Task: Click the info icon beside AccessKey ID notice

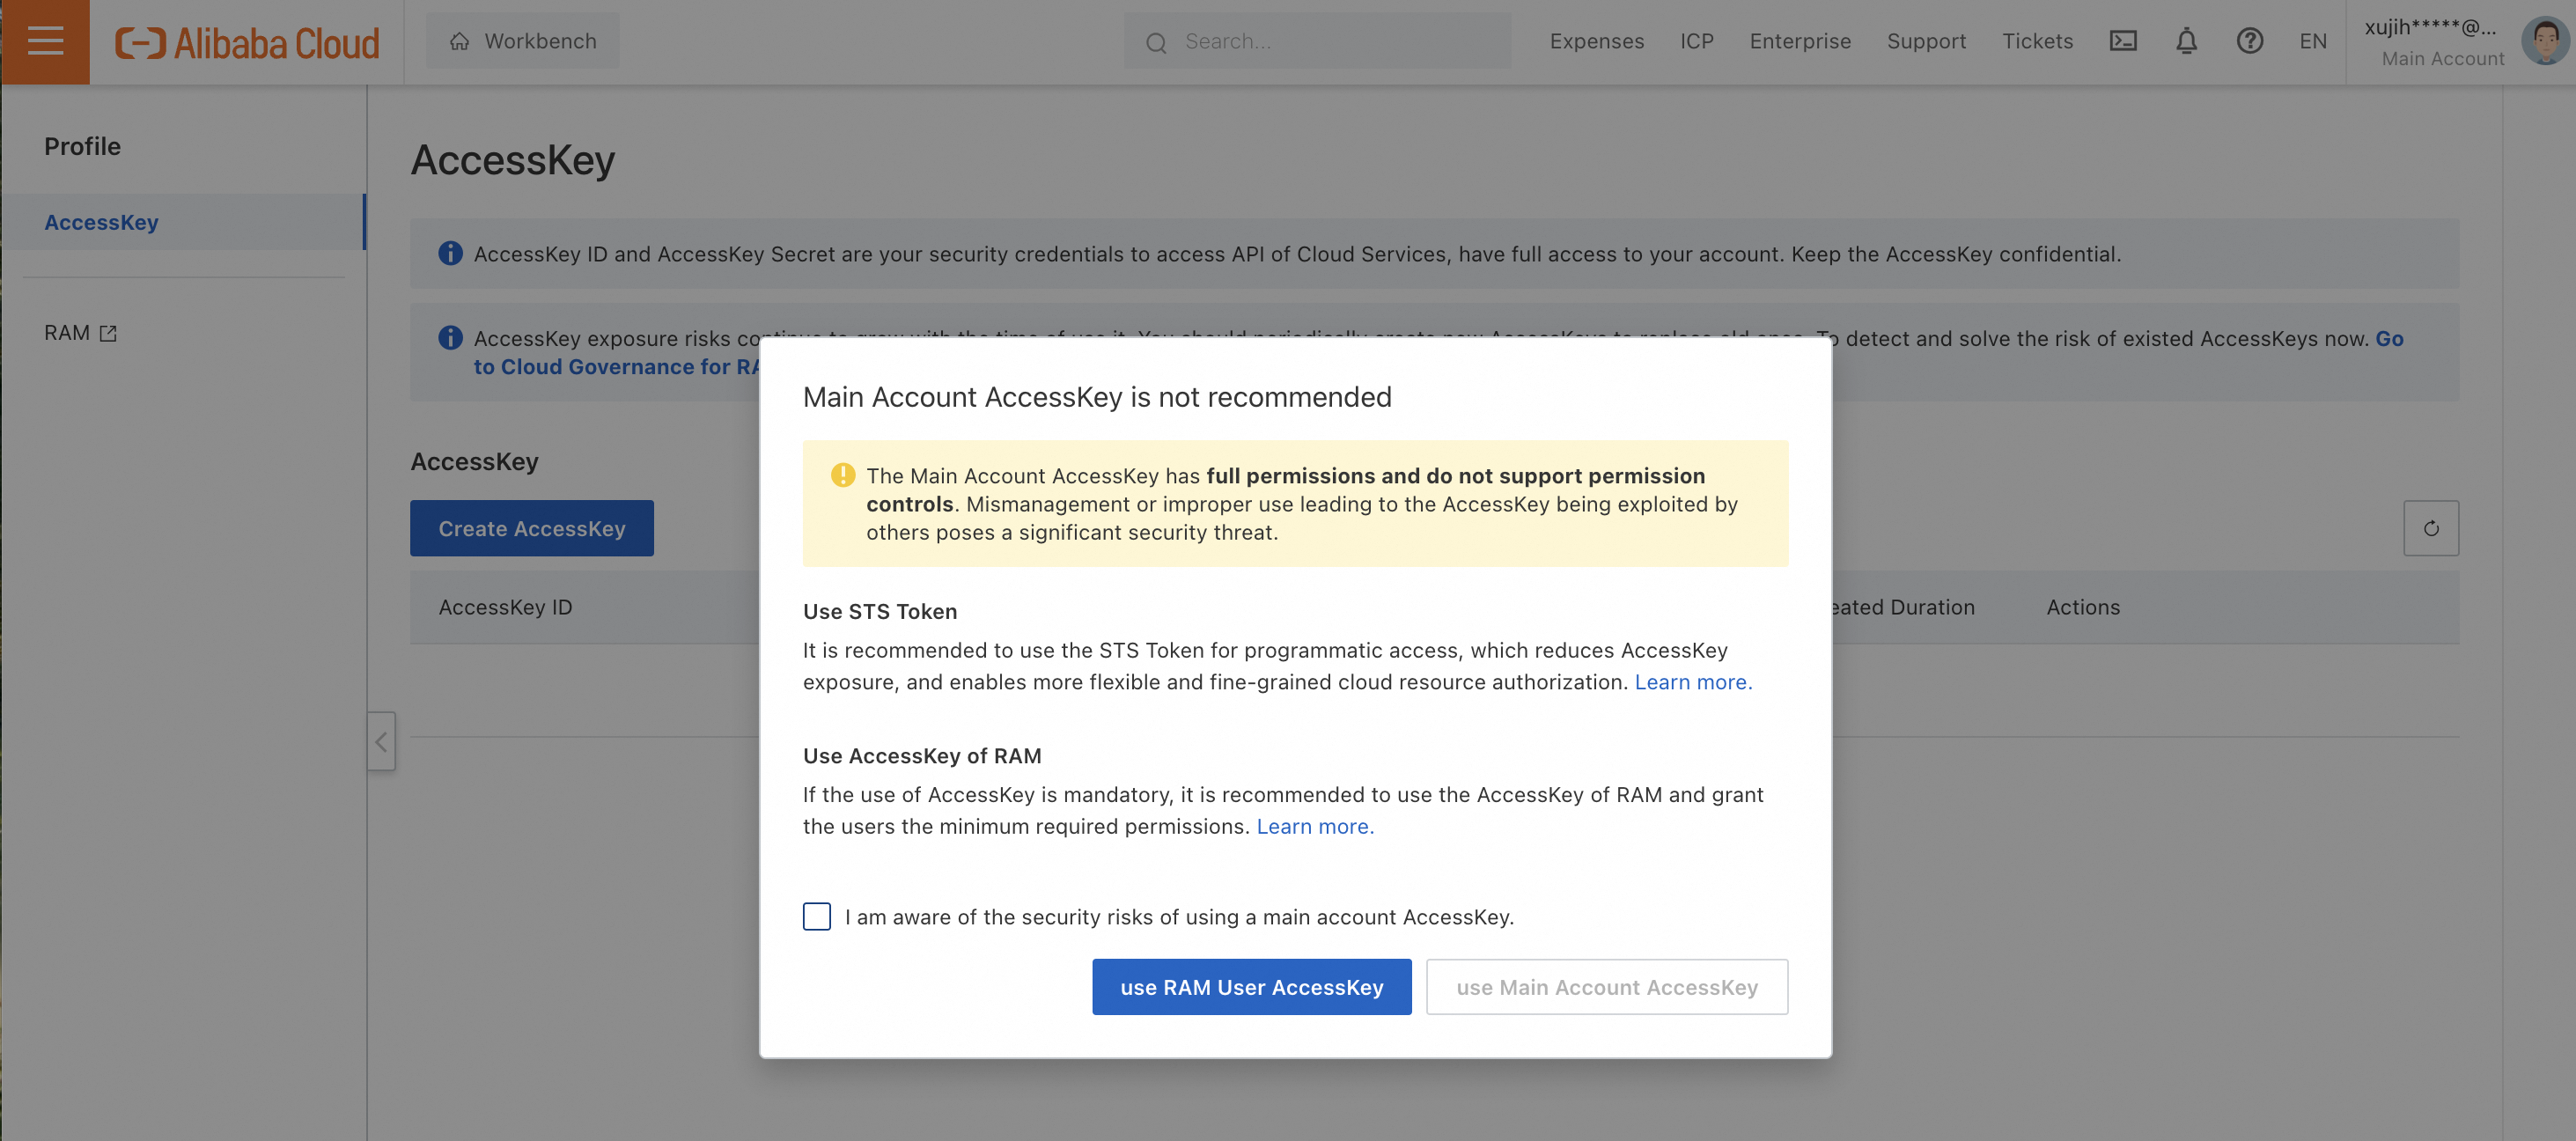Action: click(450, 254)
